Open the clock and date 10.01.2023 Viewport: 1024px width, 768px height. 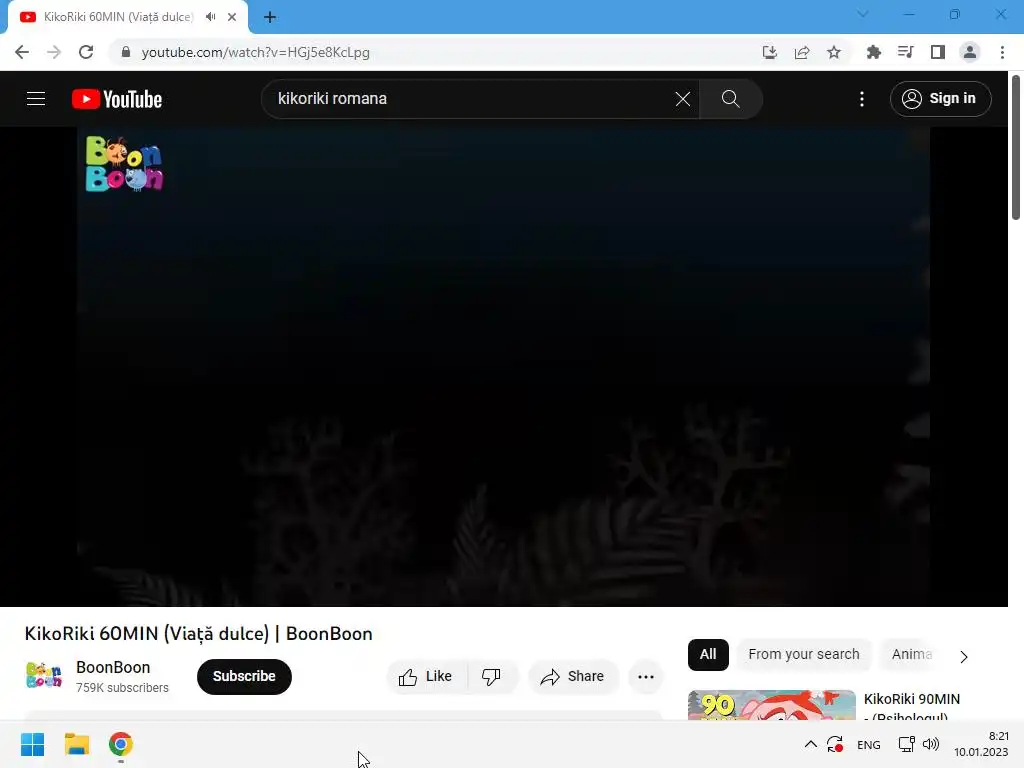point(981,744)
